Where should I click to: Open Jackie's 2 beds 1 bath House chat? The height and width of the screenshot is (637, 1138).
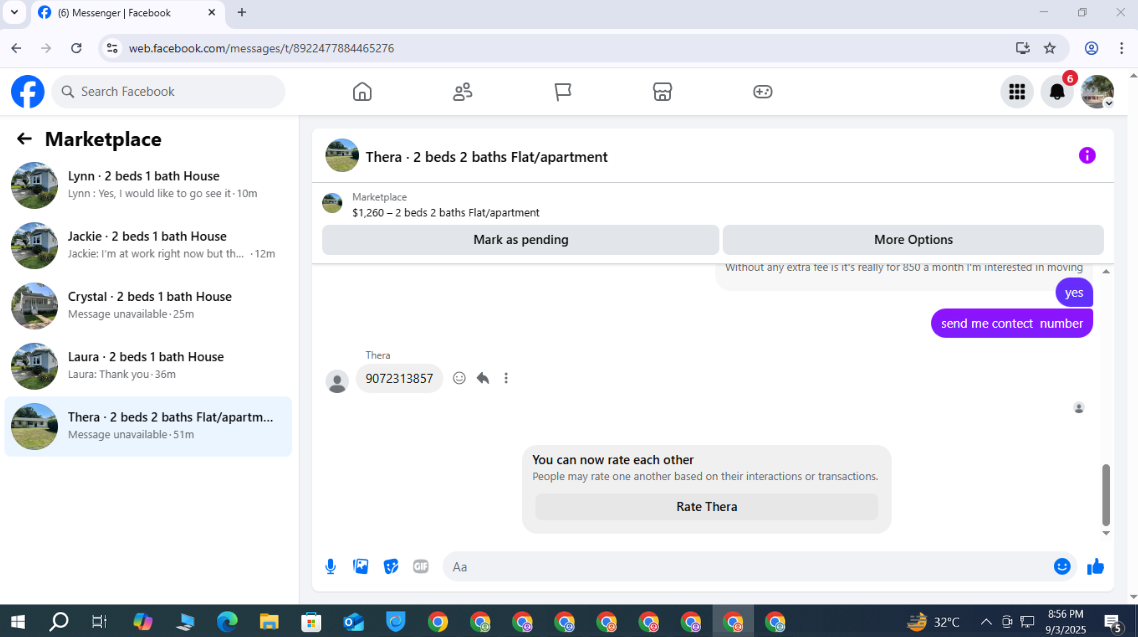pyautogui.click(x=148, y=245)
